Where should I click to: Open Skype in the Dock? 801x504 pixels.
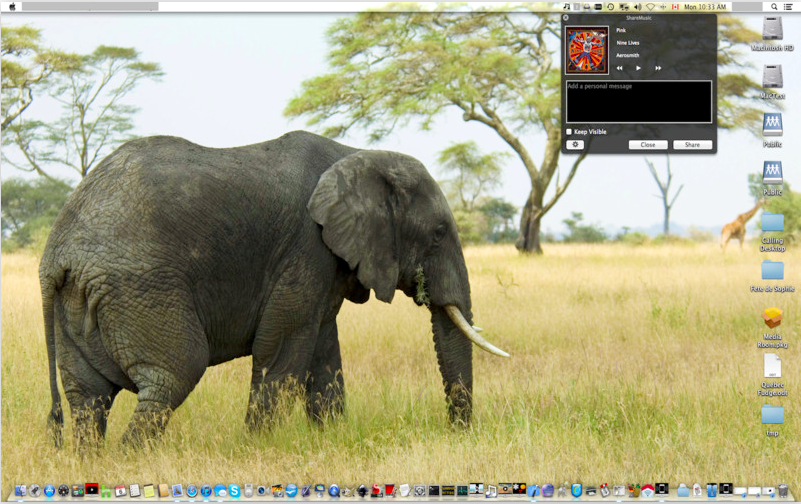(234, 491)
